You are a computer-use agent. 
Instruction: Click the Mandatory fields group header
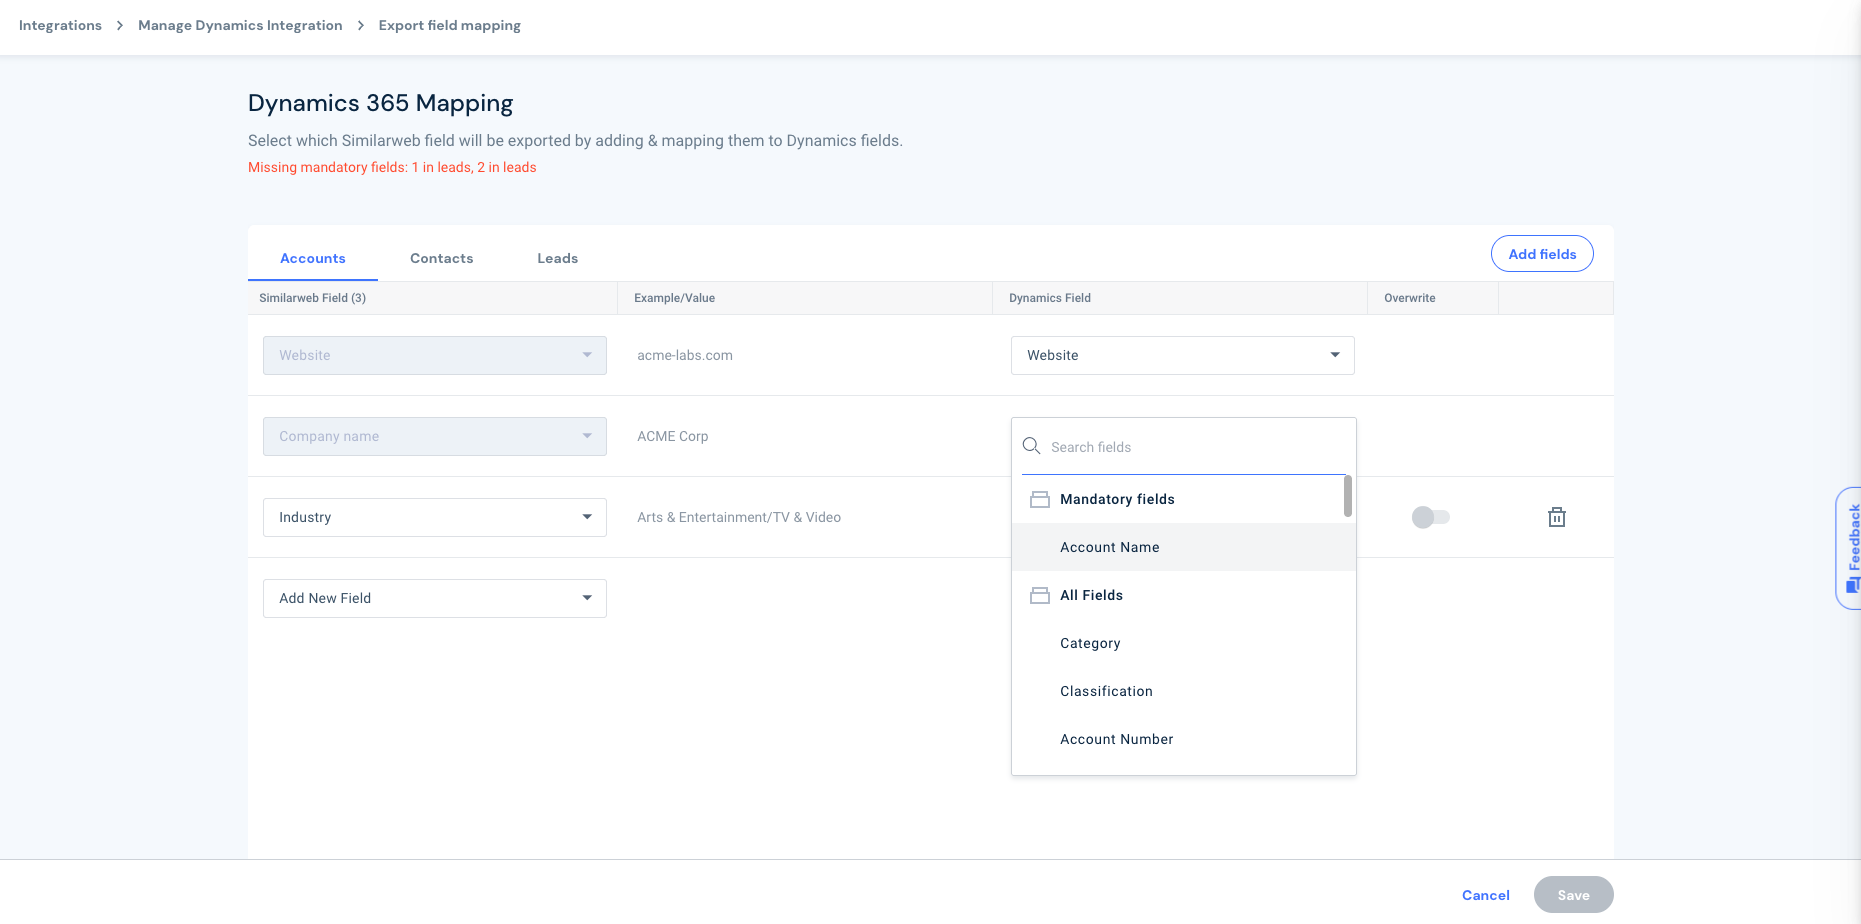tap(1183, 499)
